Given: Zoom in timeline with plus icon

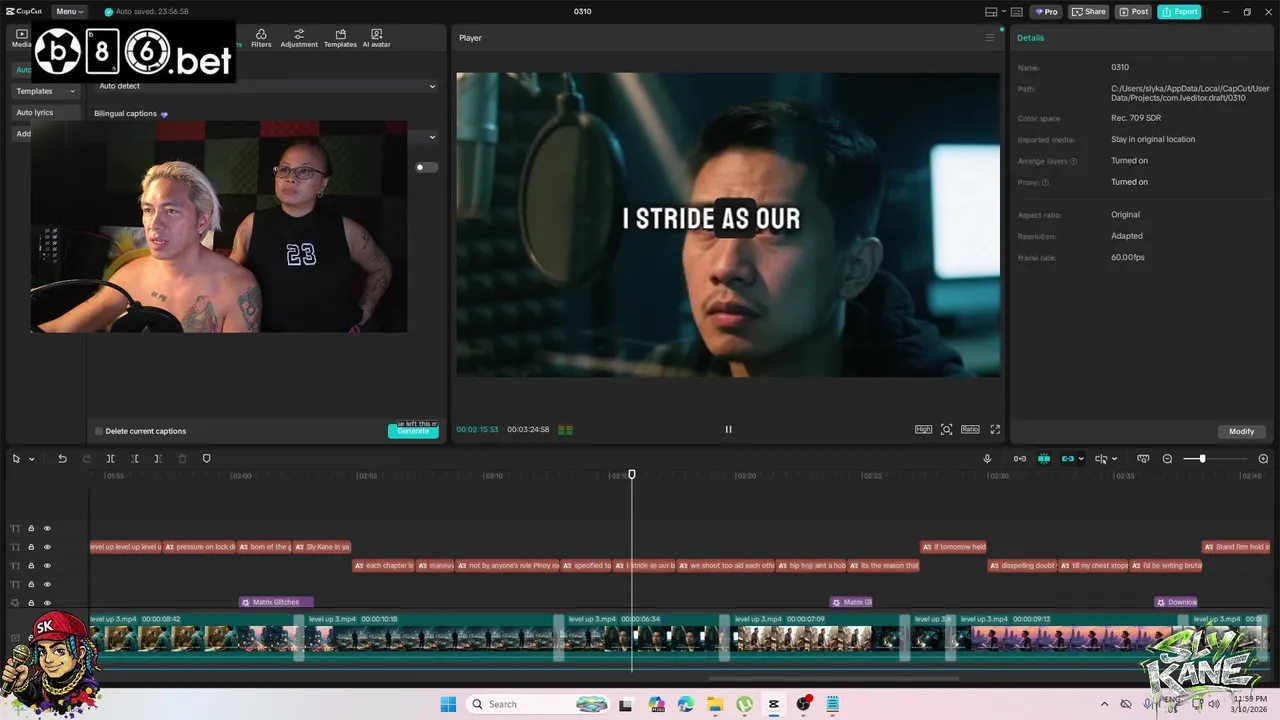Looking at the screenshot, I should point(1263,459).
